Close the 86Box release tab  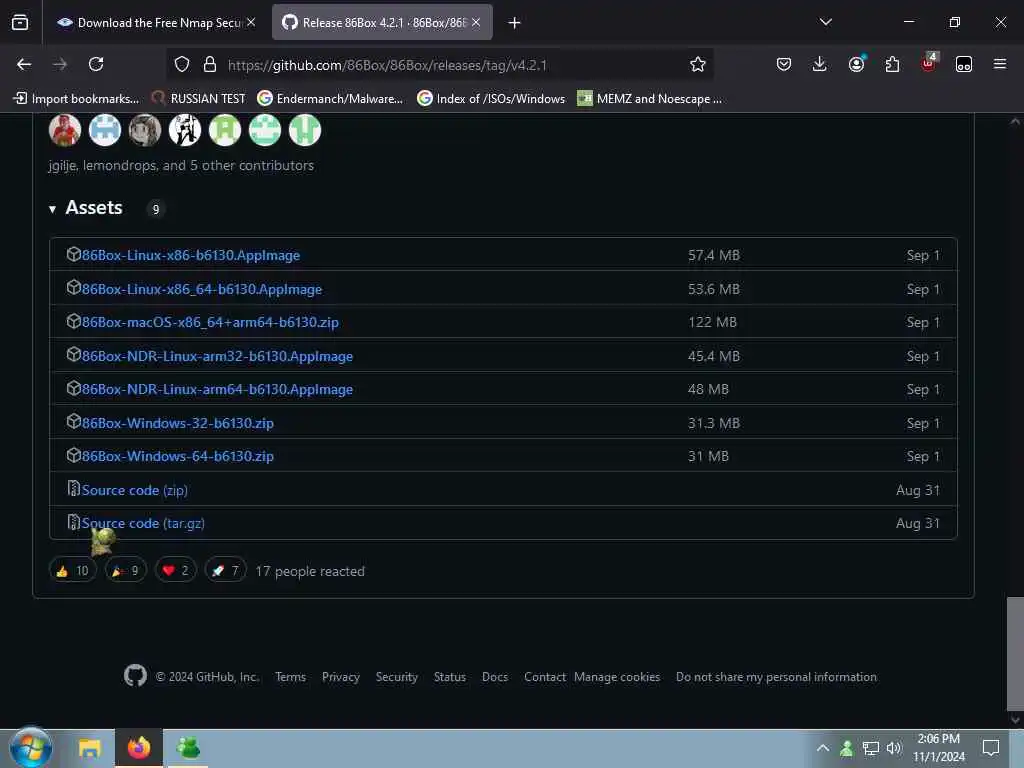pos(476,22)
